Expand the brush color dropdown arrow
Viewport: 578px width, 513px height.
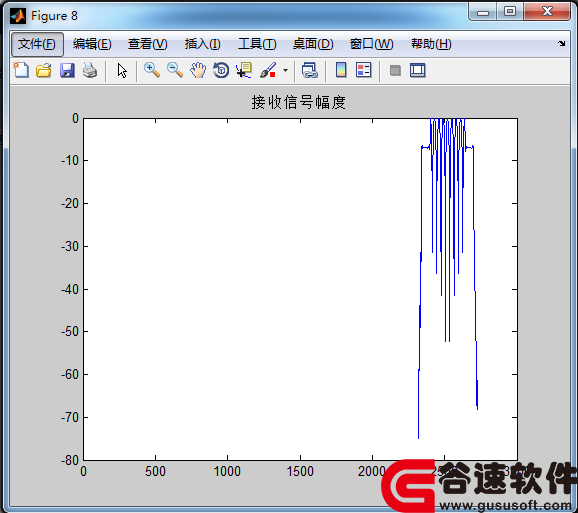coord(285,70)
